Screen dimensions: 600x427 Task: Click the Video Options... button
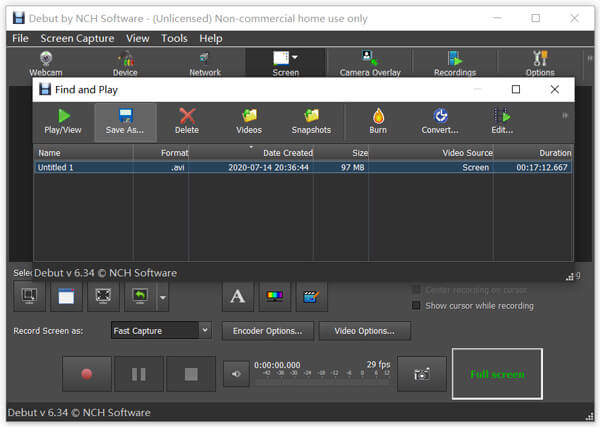(365, 331)
